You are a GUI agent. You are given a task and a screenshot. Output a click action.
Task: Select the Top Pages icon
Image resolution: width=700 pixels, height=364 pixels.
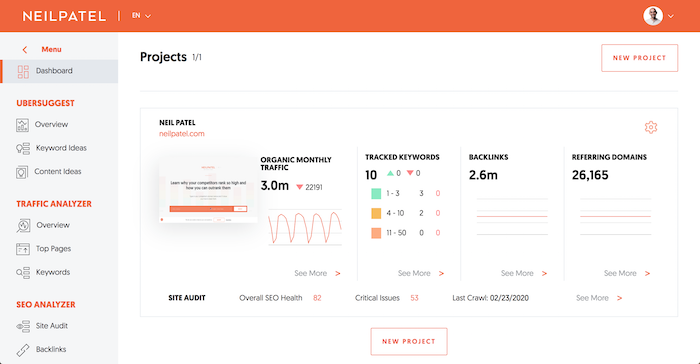pos(23,249)
